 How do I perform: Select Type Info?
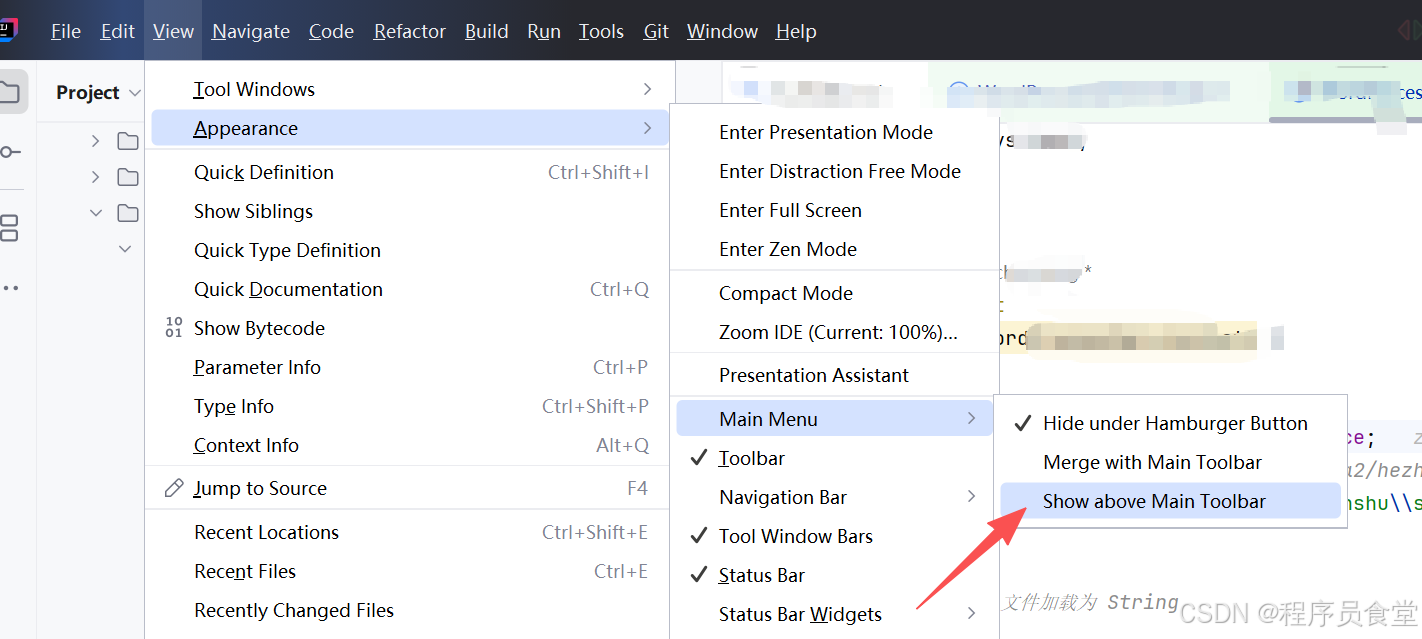(x=410, y=406)
